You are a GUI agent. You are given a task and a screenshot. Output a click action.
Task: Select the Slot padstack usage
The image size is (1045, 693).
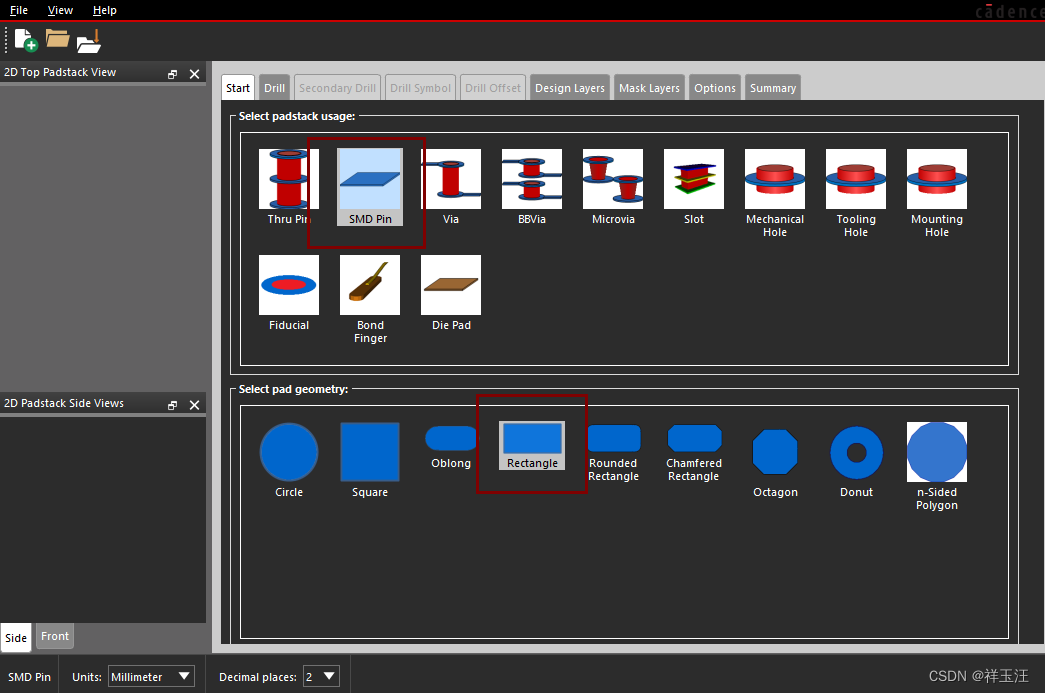[694, 180]
